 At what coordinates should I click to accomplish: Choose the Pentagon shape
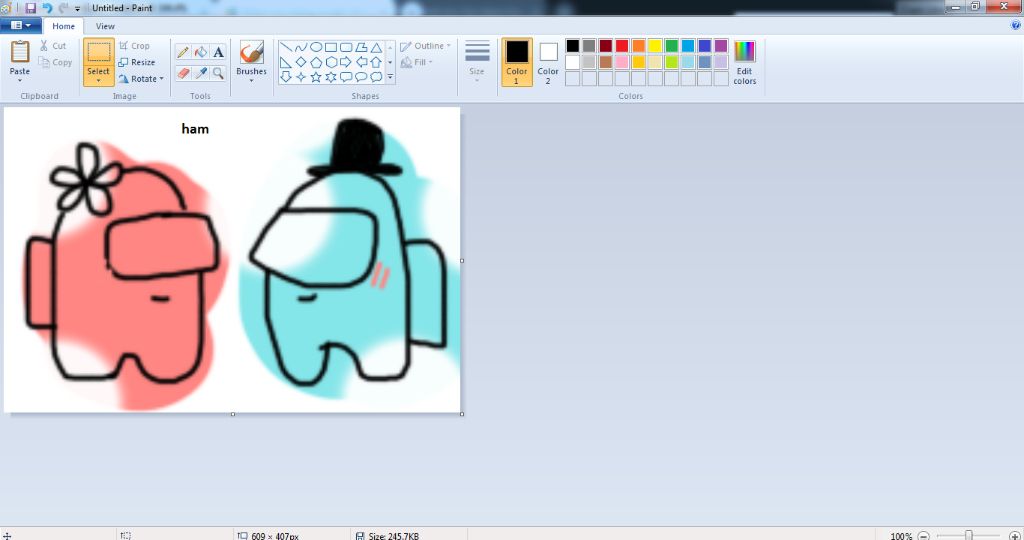316,62
